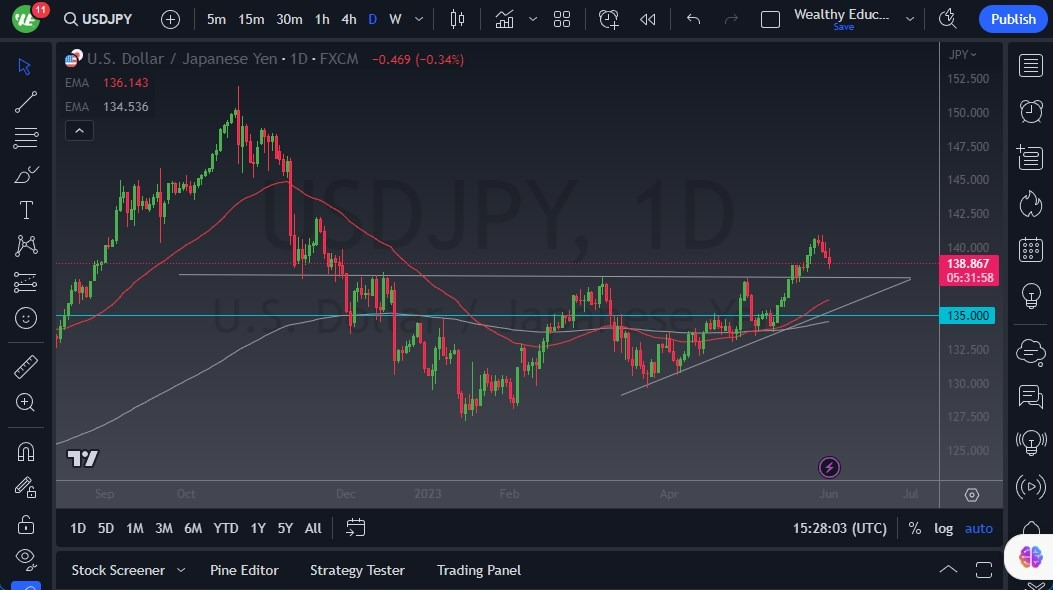This screenshot has height=590, width=1053.
Task: Lock all drawings with the padlock icon
Action: coord(25,523)
